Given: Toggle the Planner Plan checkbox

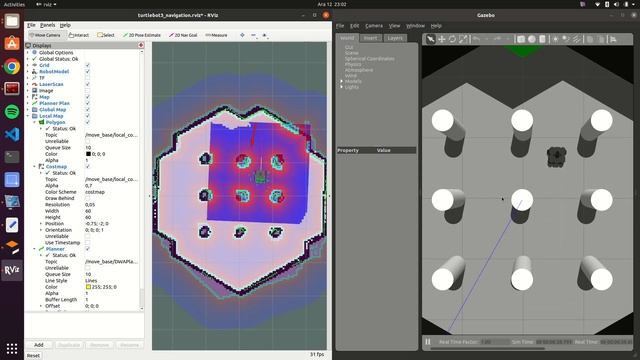Looking at the screenshot, I should click(x=87, y=103).
